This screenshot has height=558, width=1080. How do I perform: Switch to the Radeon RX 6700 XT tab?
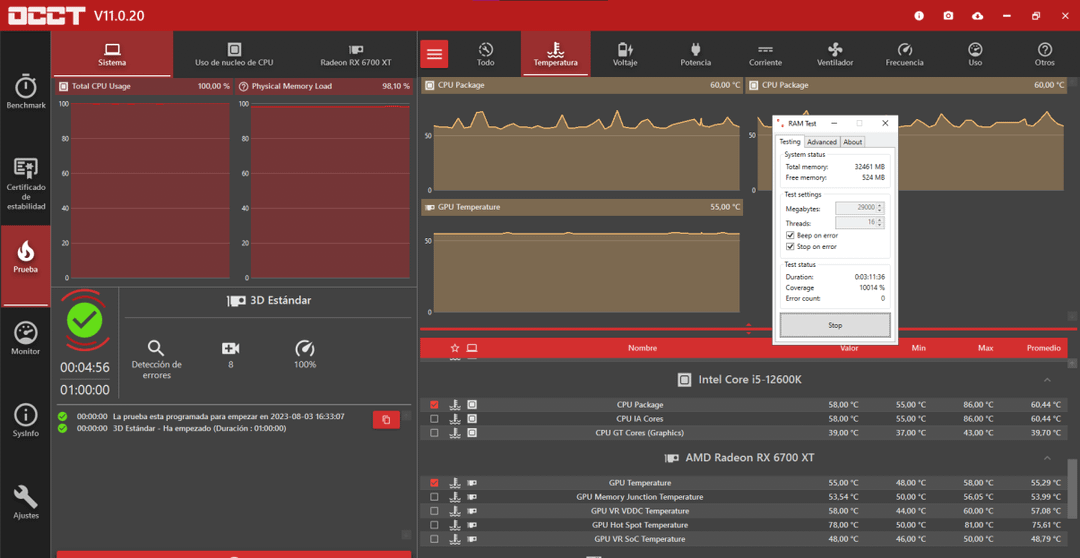[x=355, y=54]
